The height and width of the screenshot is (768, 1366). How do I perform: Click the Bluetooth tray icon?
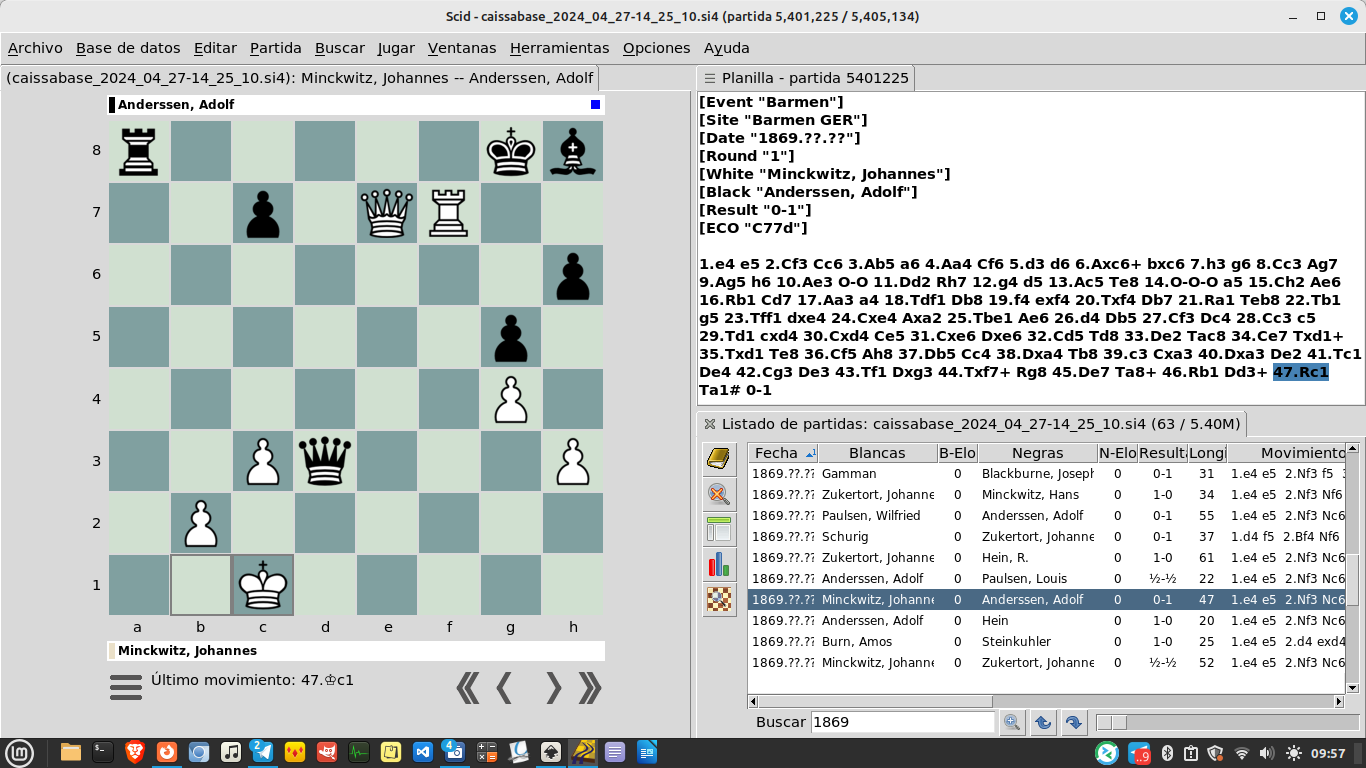coord(1166,753)
